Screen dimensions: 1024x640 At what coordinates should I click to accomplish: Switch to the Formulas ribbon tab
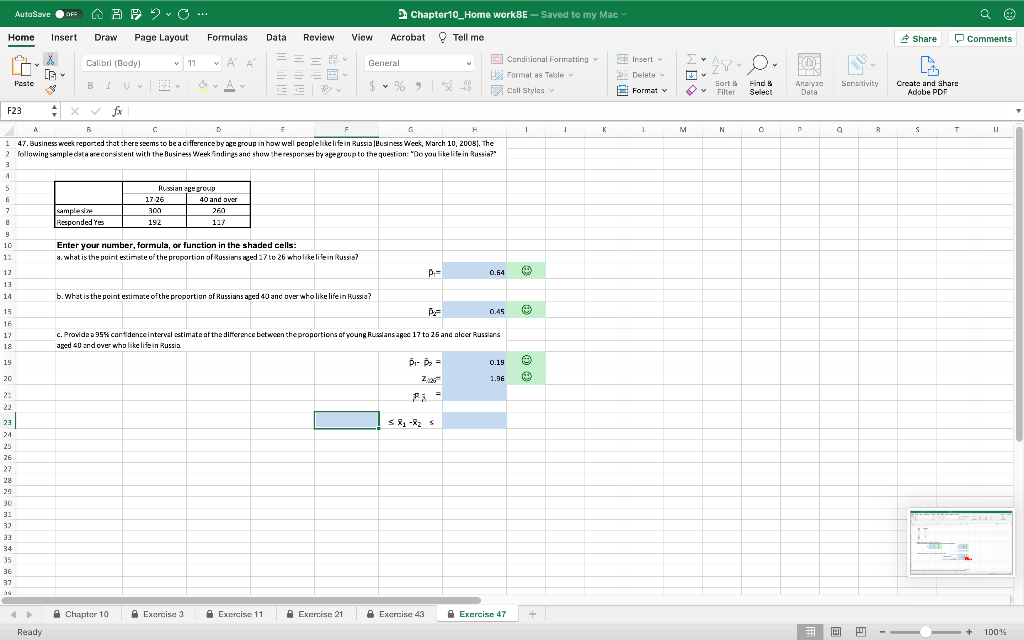tap(227, 37)
